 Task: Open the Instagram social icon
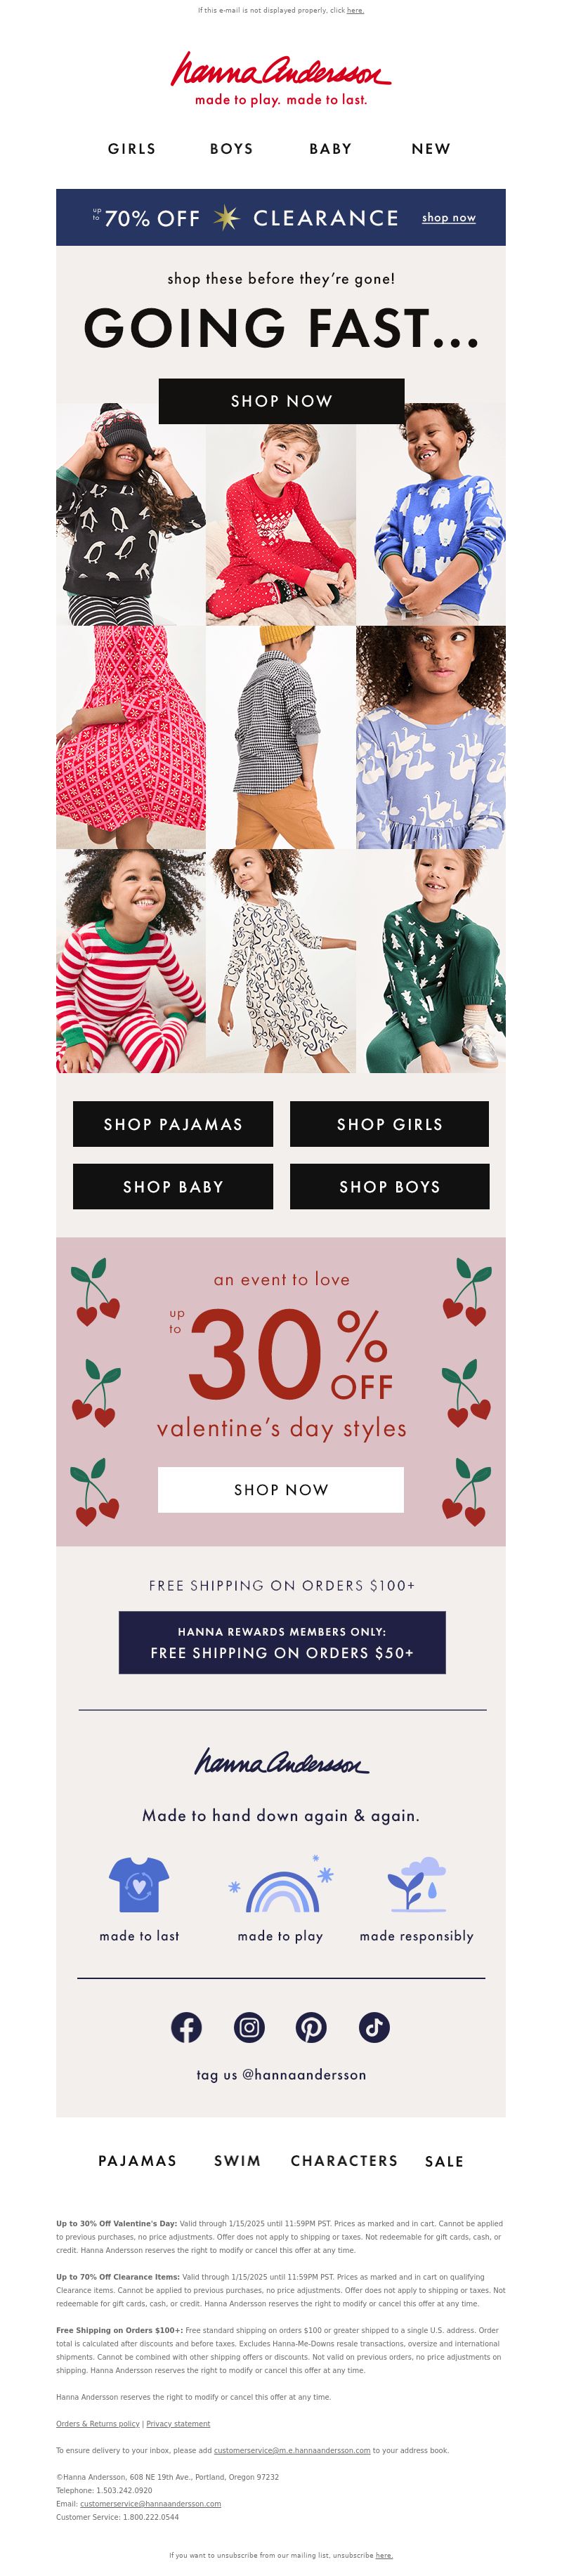click(x=249, y=2027)
